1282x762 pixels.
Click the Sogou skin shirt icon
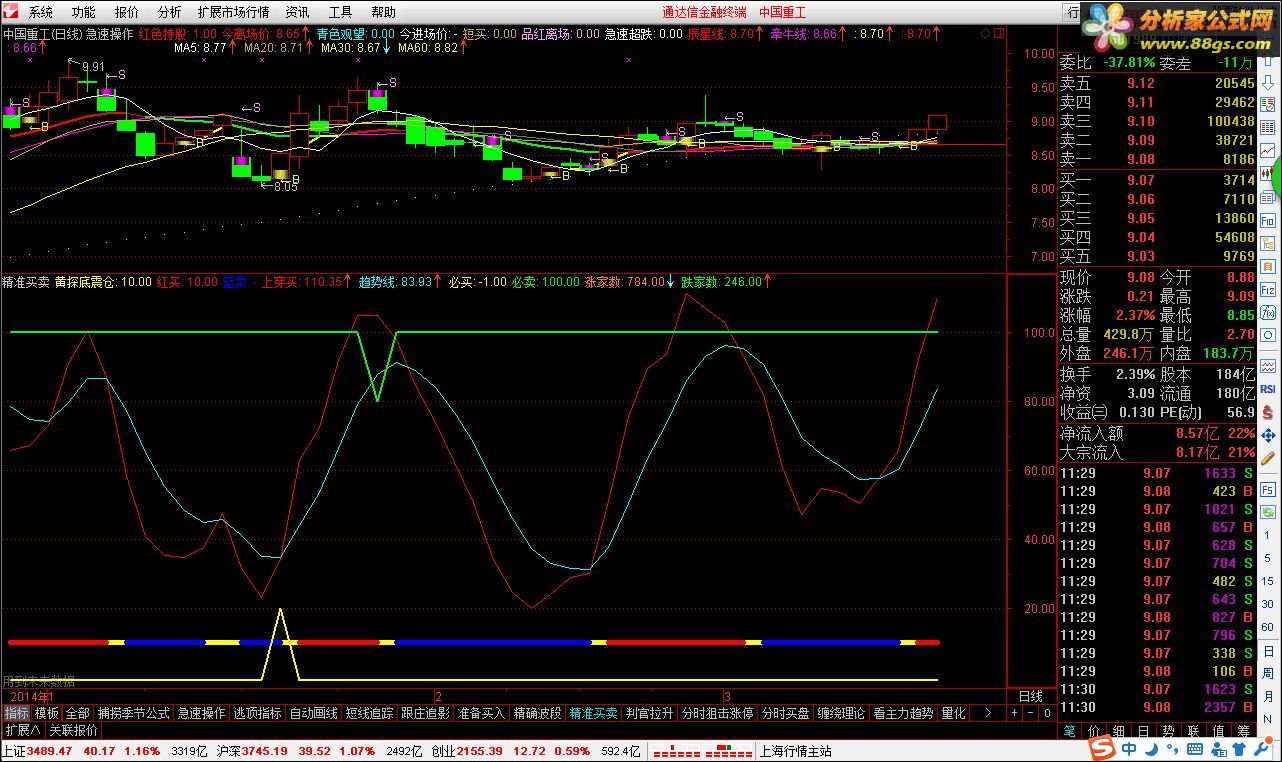click(1240, 748)
